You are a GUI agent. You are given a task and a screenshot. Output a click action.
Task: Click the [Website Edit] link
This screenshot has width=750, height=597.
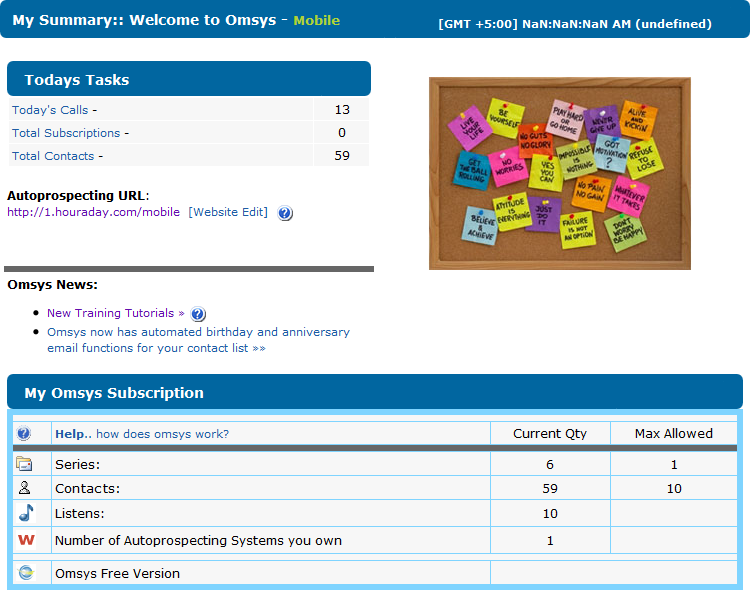pos(228,212)
